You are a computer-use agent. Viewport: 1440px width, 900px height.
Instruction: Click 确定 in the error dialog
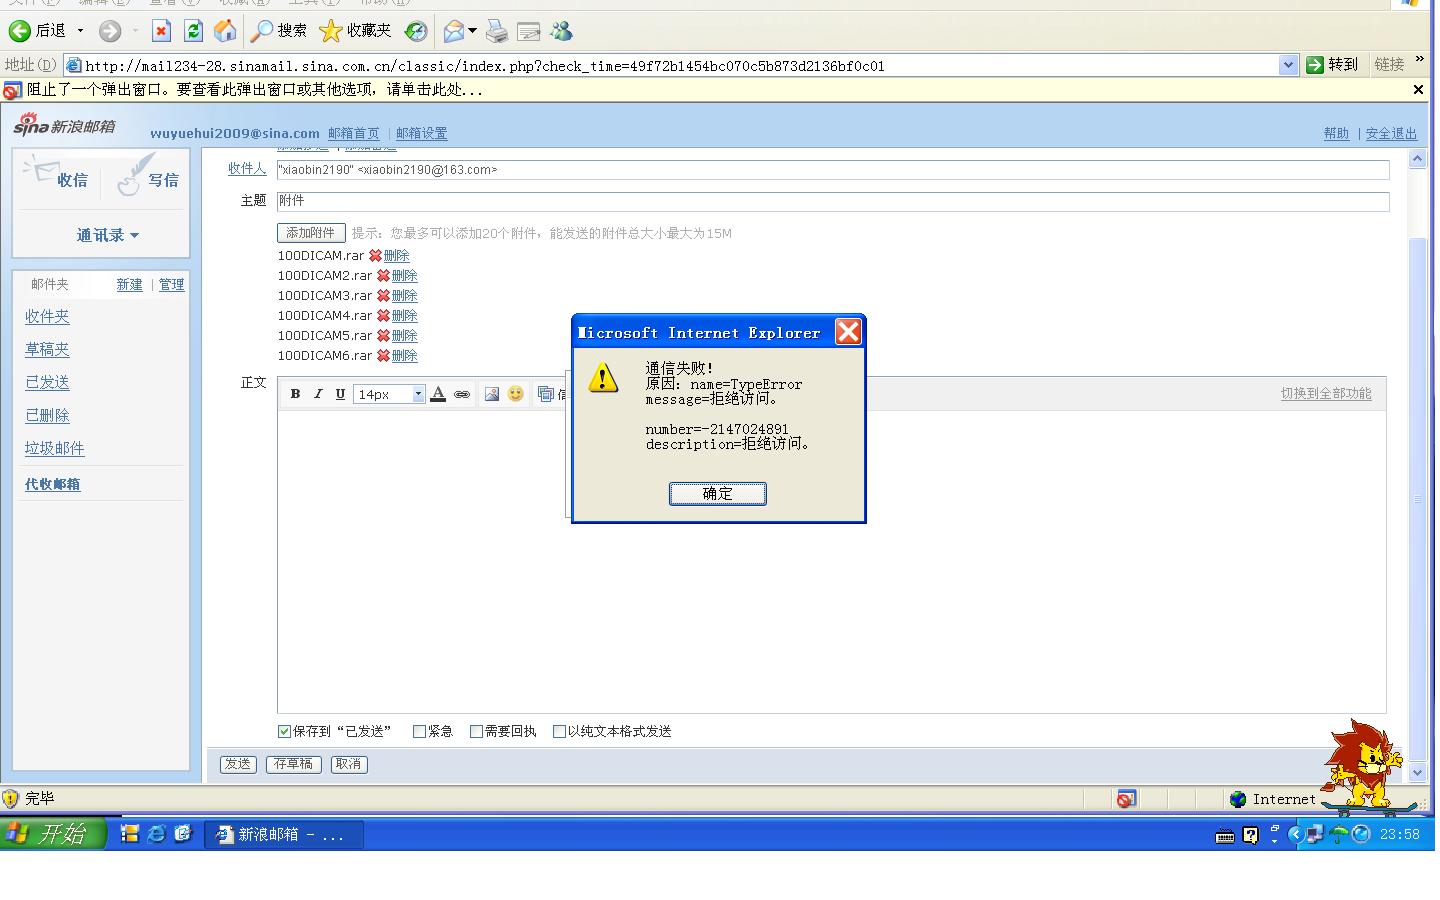(718, 494)
